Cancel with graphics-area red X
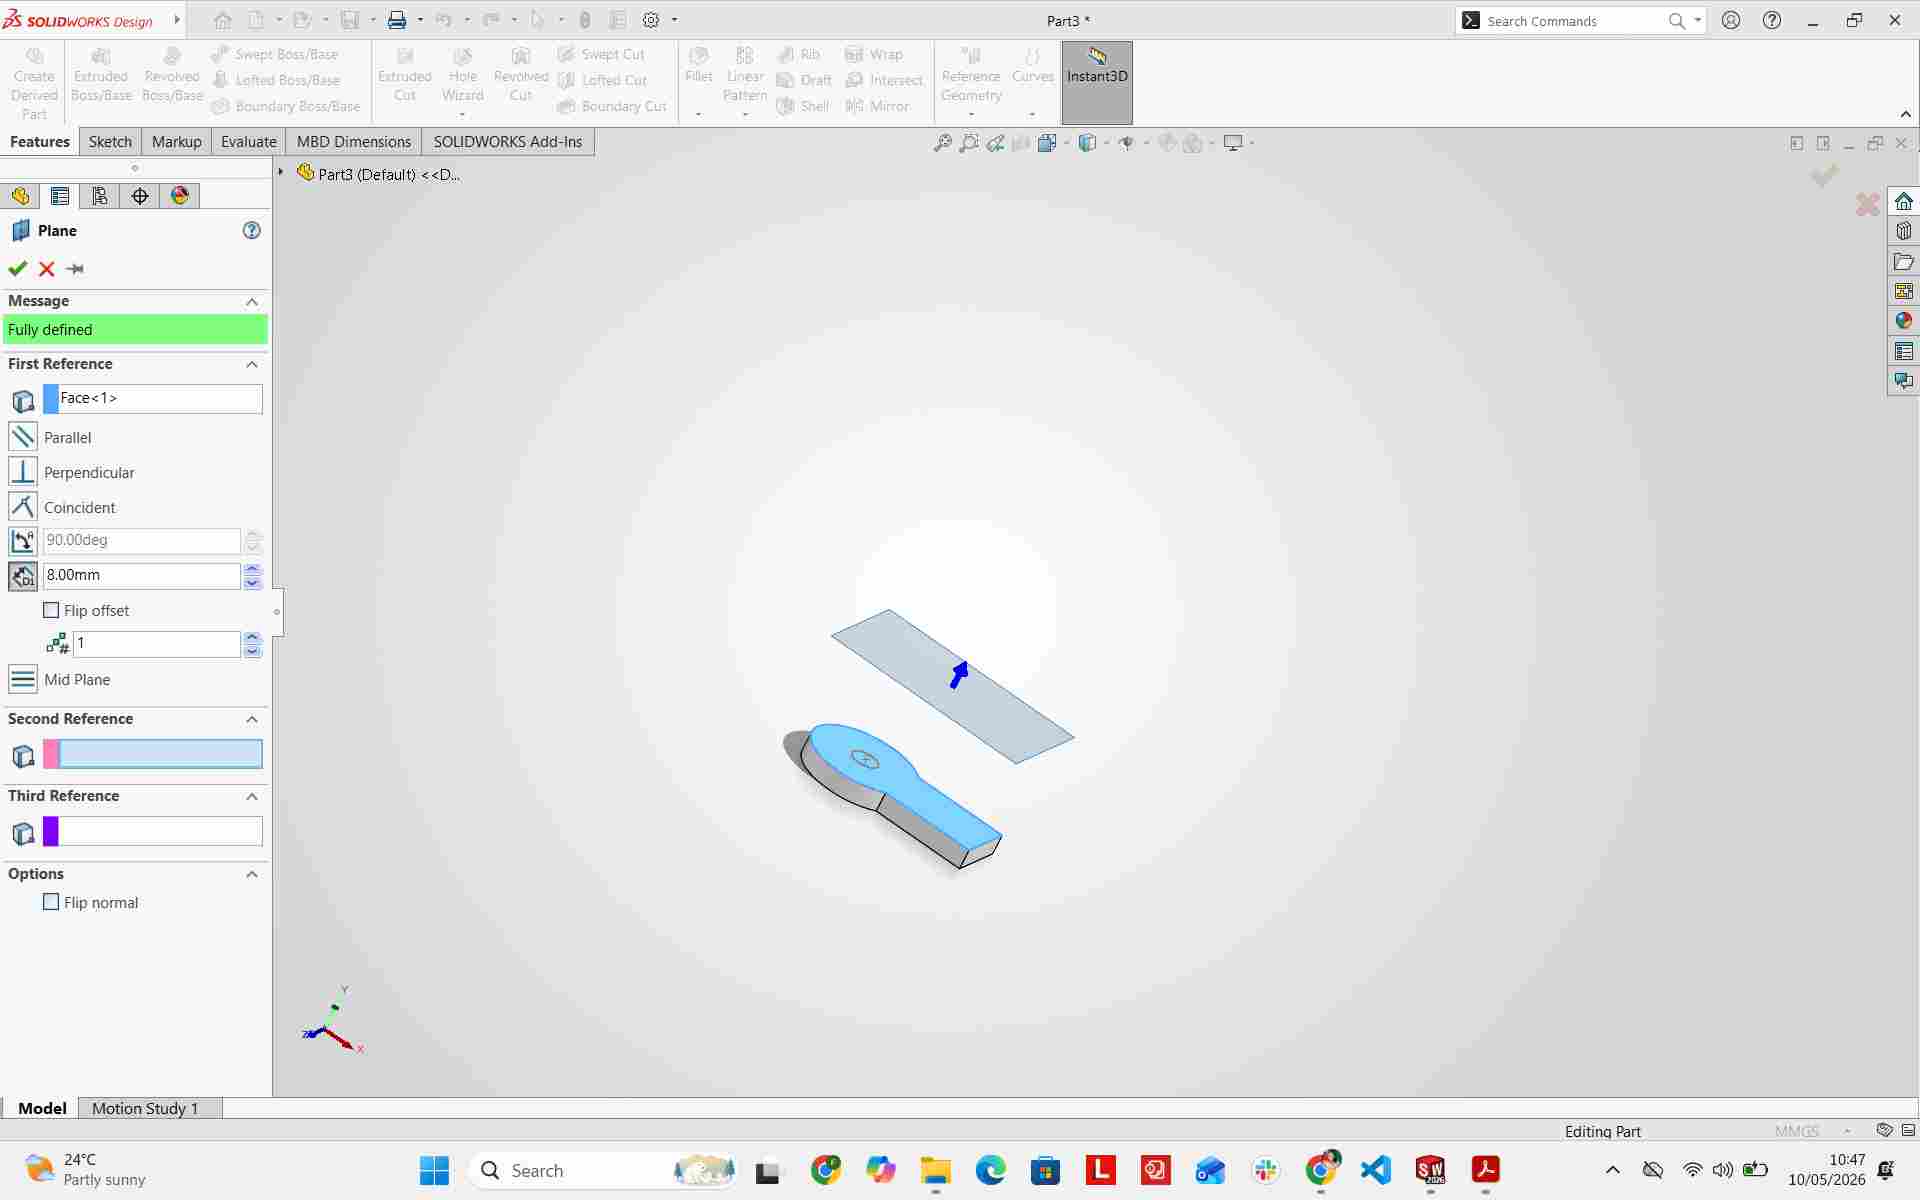 tap(1867, 205)
